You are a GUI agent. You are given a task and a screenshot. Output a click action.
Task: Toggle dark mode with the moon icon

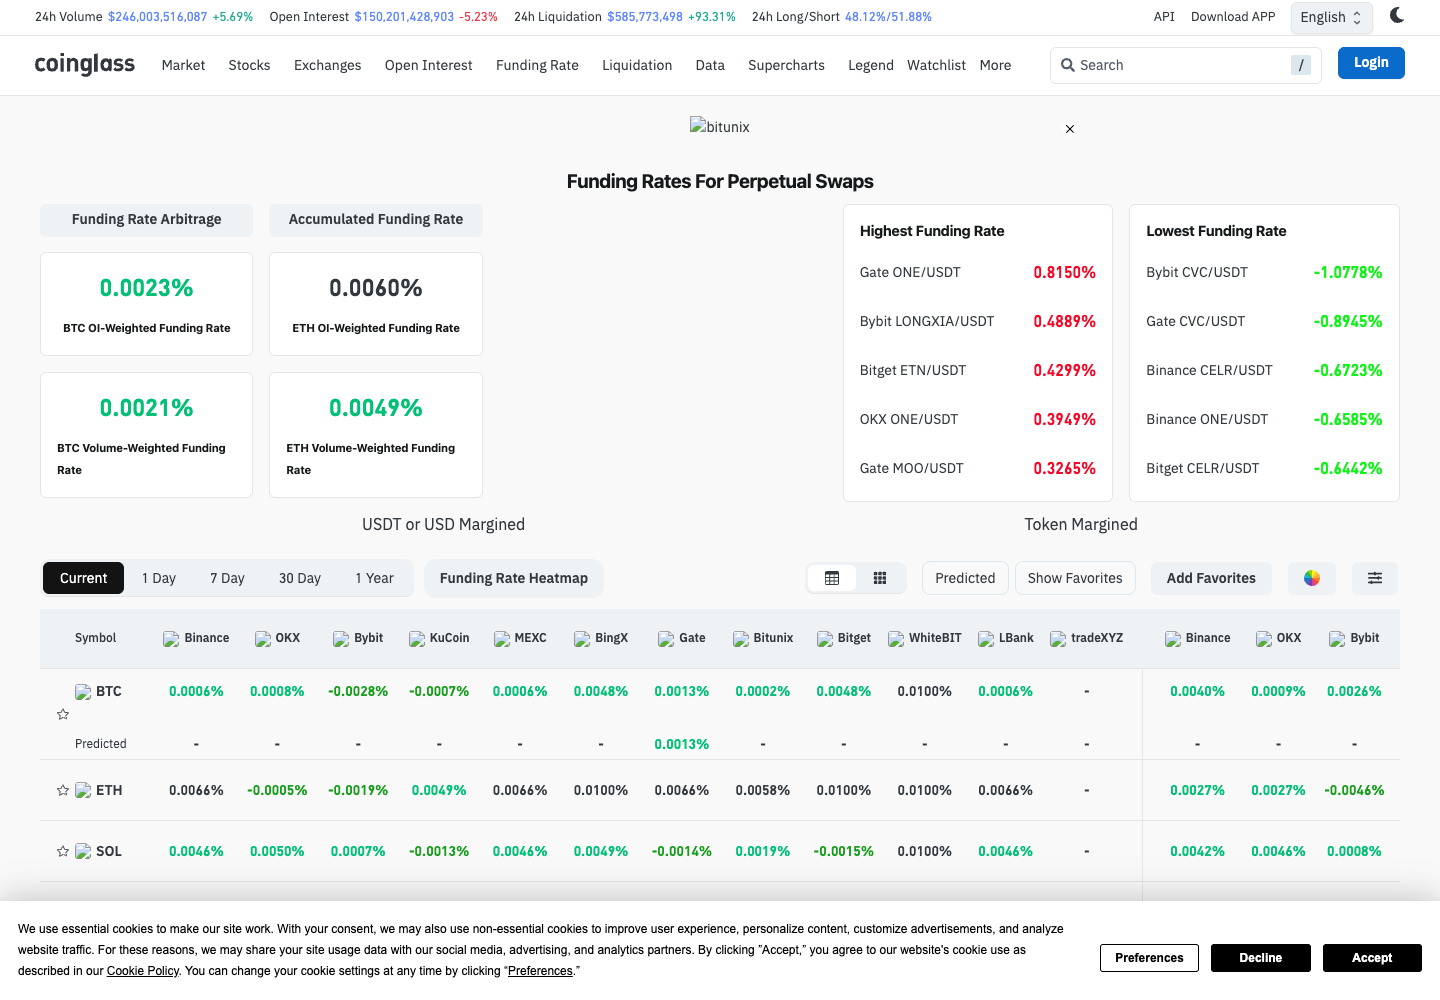[1397, 15]
